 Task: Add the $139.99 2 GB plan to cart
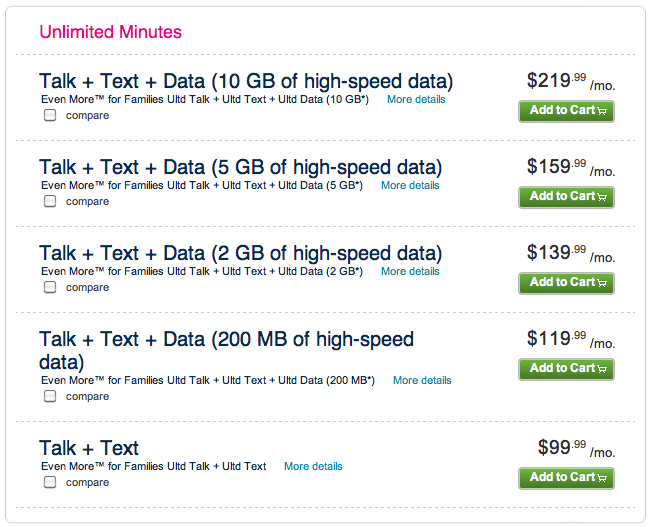click(x=566, y=283)
